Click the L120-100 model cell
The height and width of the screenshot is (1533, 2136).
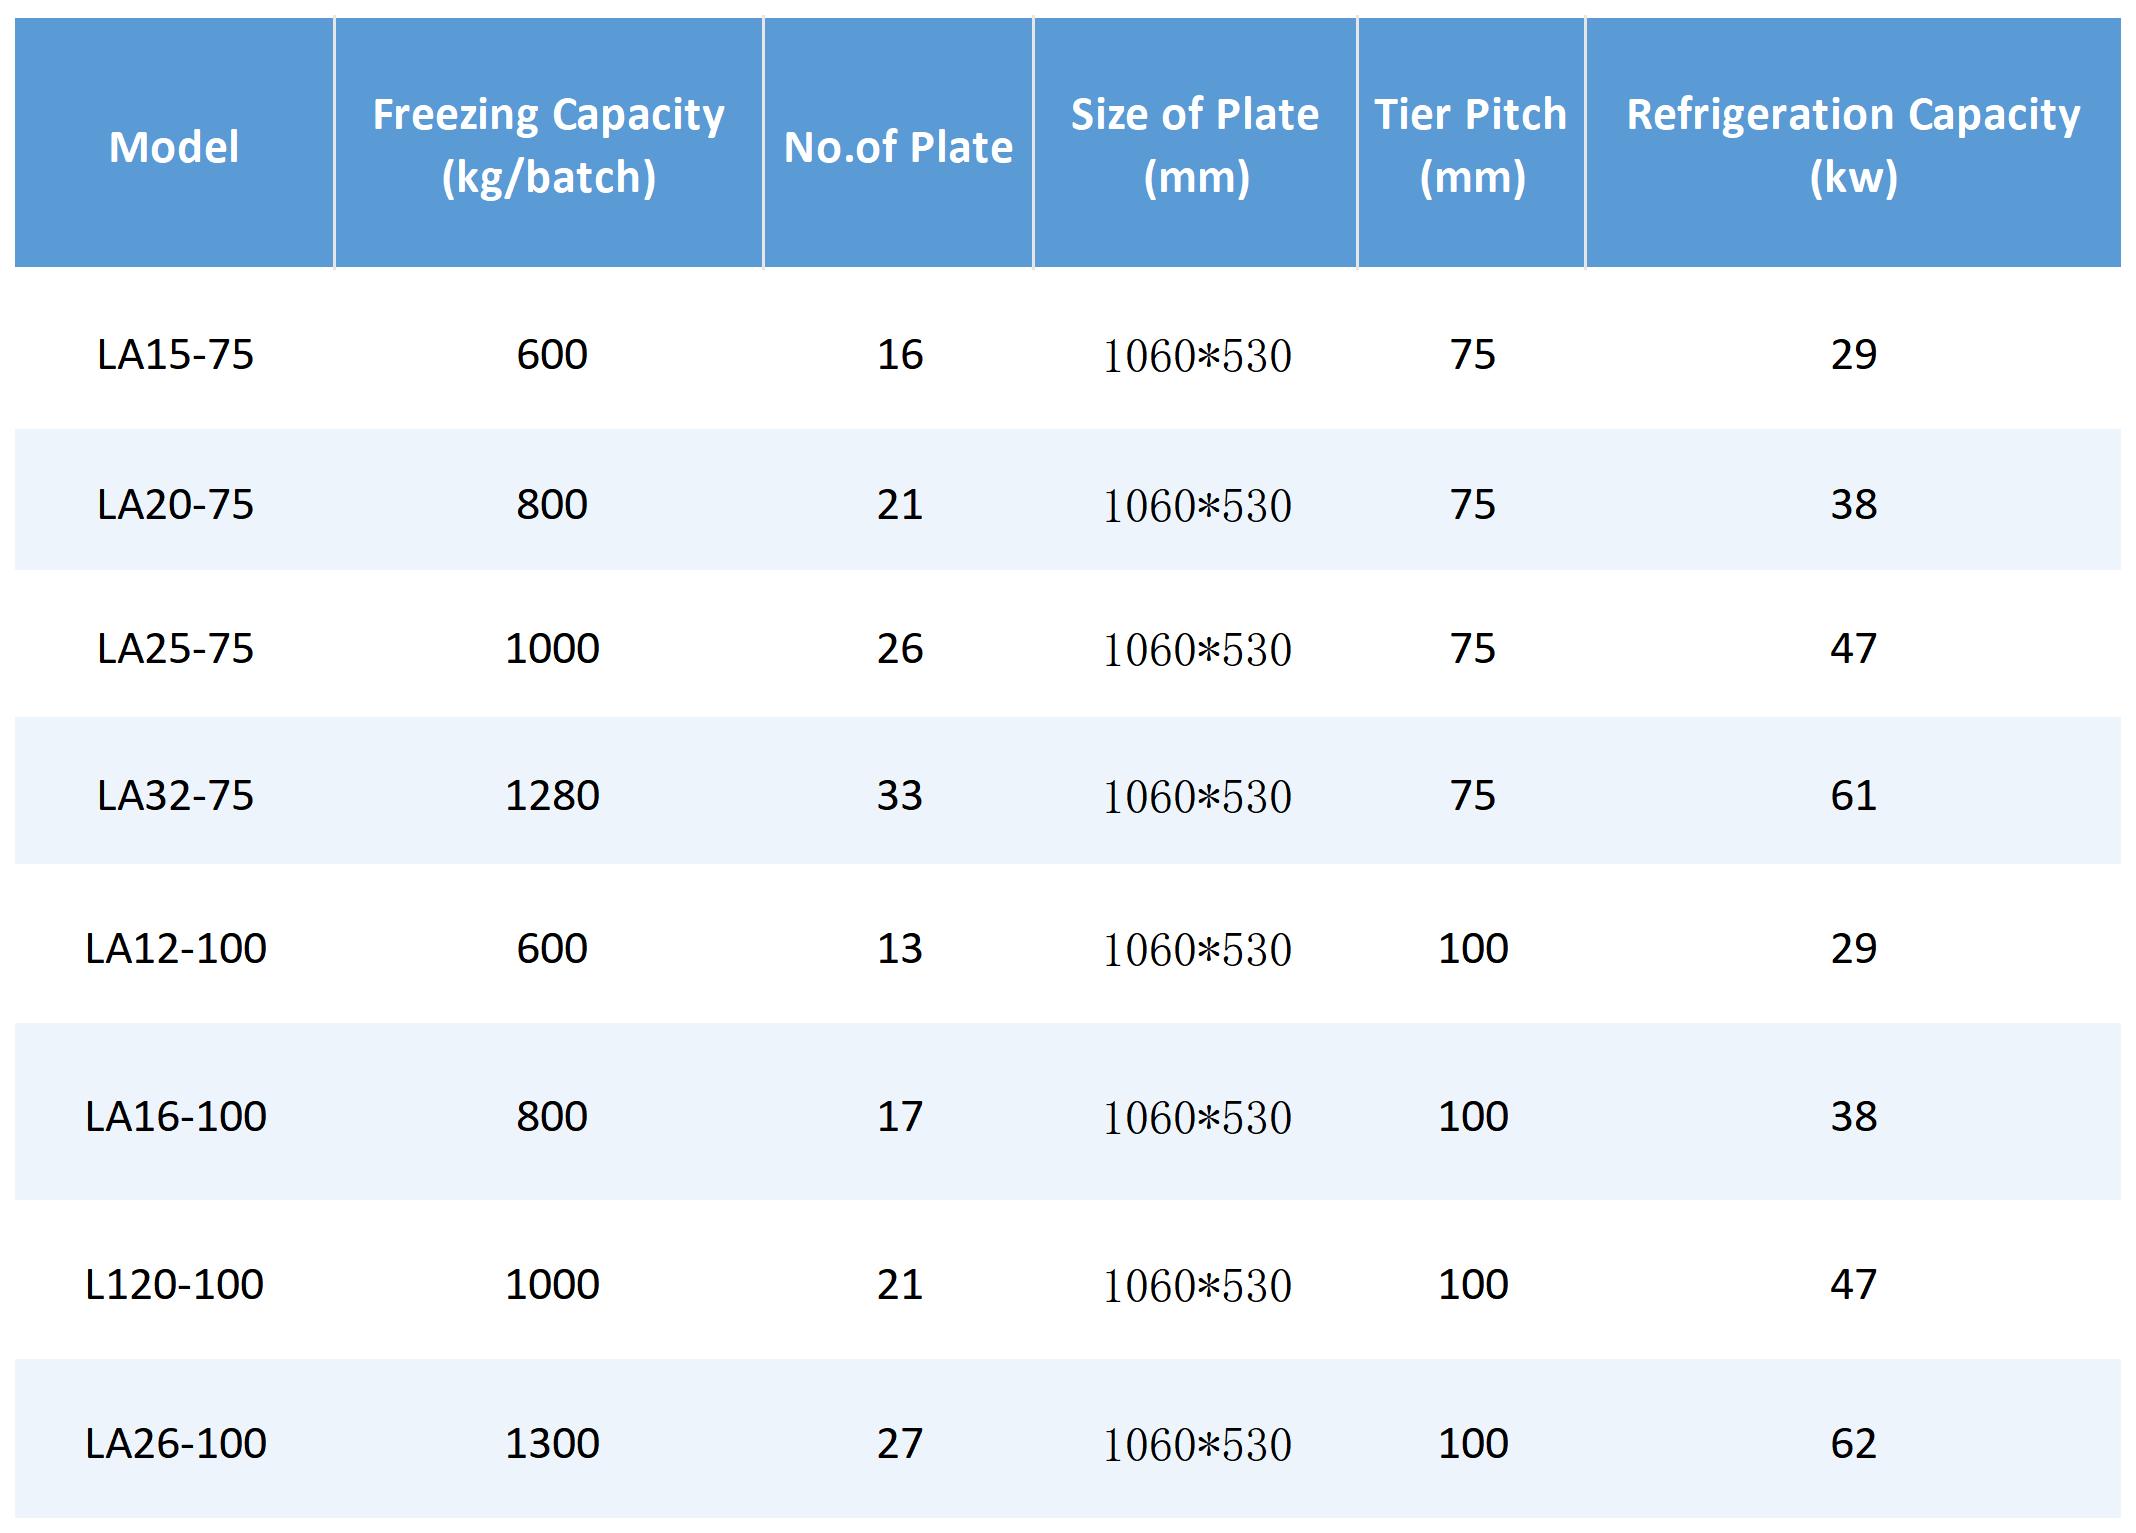pyautogui.click(x=175, y=1285)
